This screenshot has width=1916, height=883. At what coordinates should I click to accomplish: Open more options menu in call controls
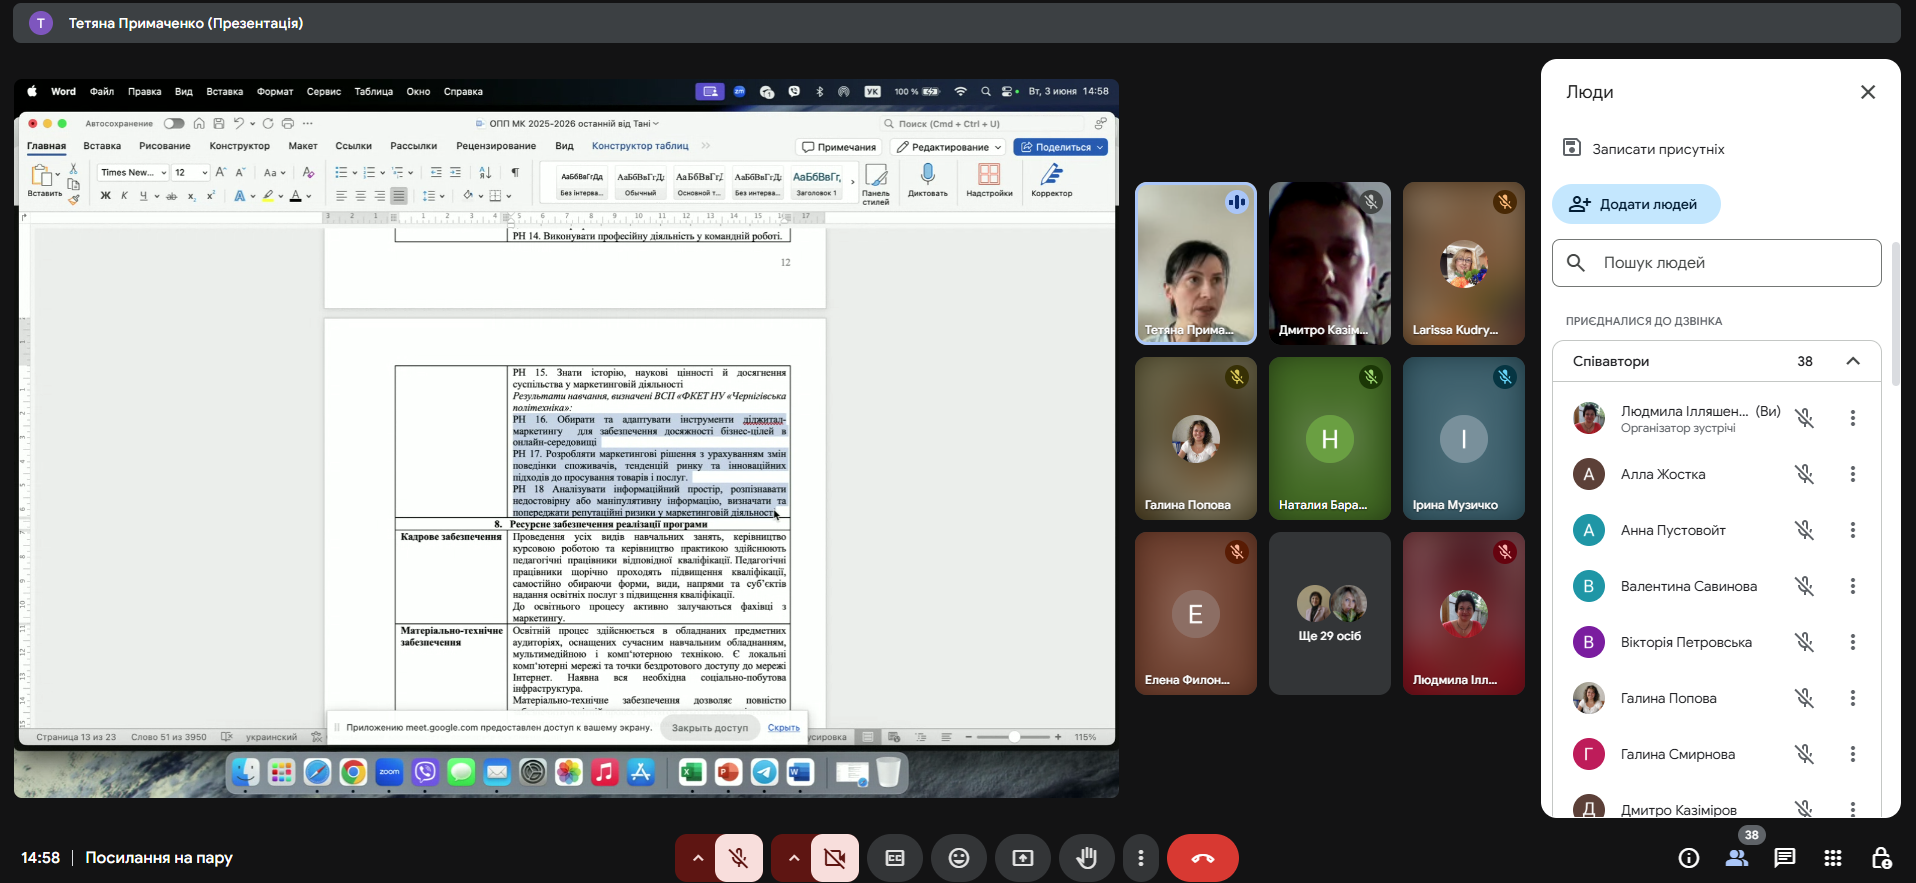(1141, 858)
